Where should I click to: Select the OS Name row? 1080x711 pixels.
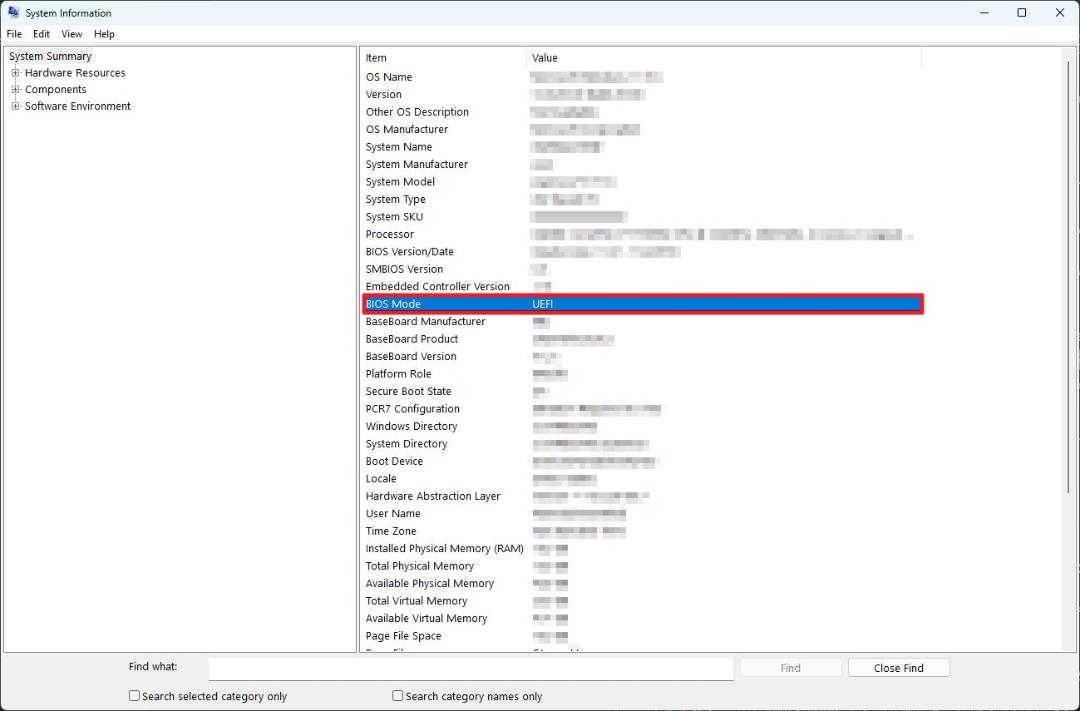(642, 77)
